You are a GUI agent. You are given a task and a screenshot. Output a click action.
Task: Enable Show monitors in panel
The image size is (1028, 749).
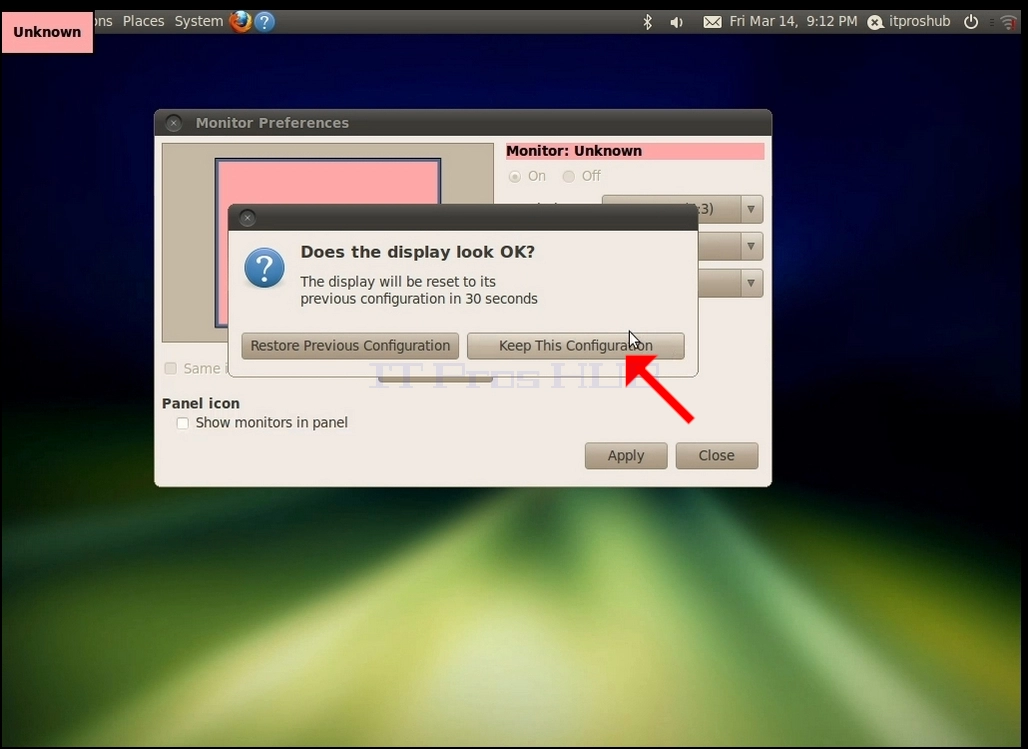[x=182, y=423]
